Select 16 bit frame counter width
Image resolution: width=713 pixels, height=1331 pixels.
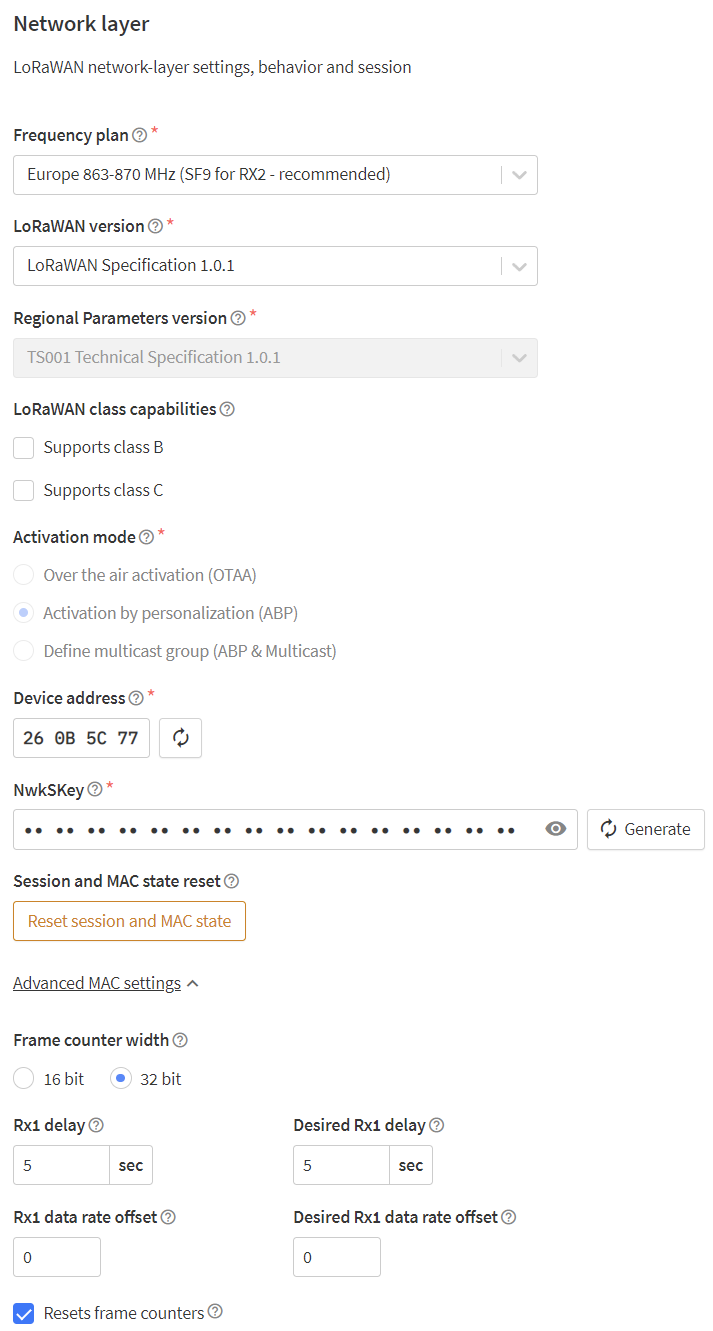point(24,1079)
